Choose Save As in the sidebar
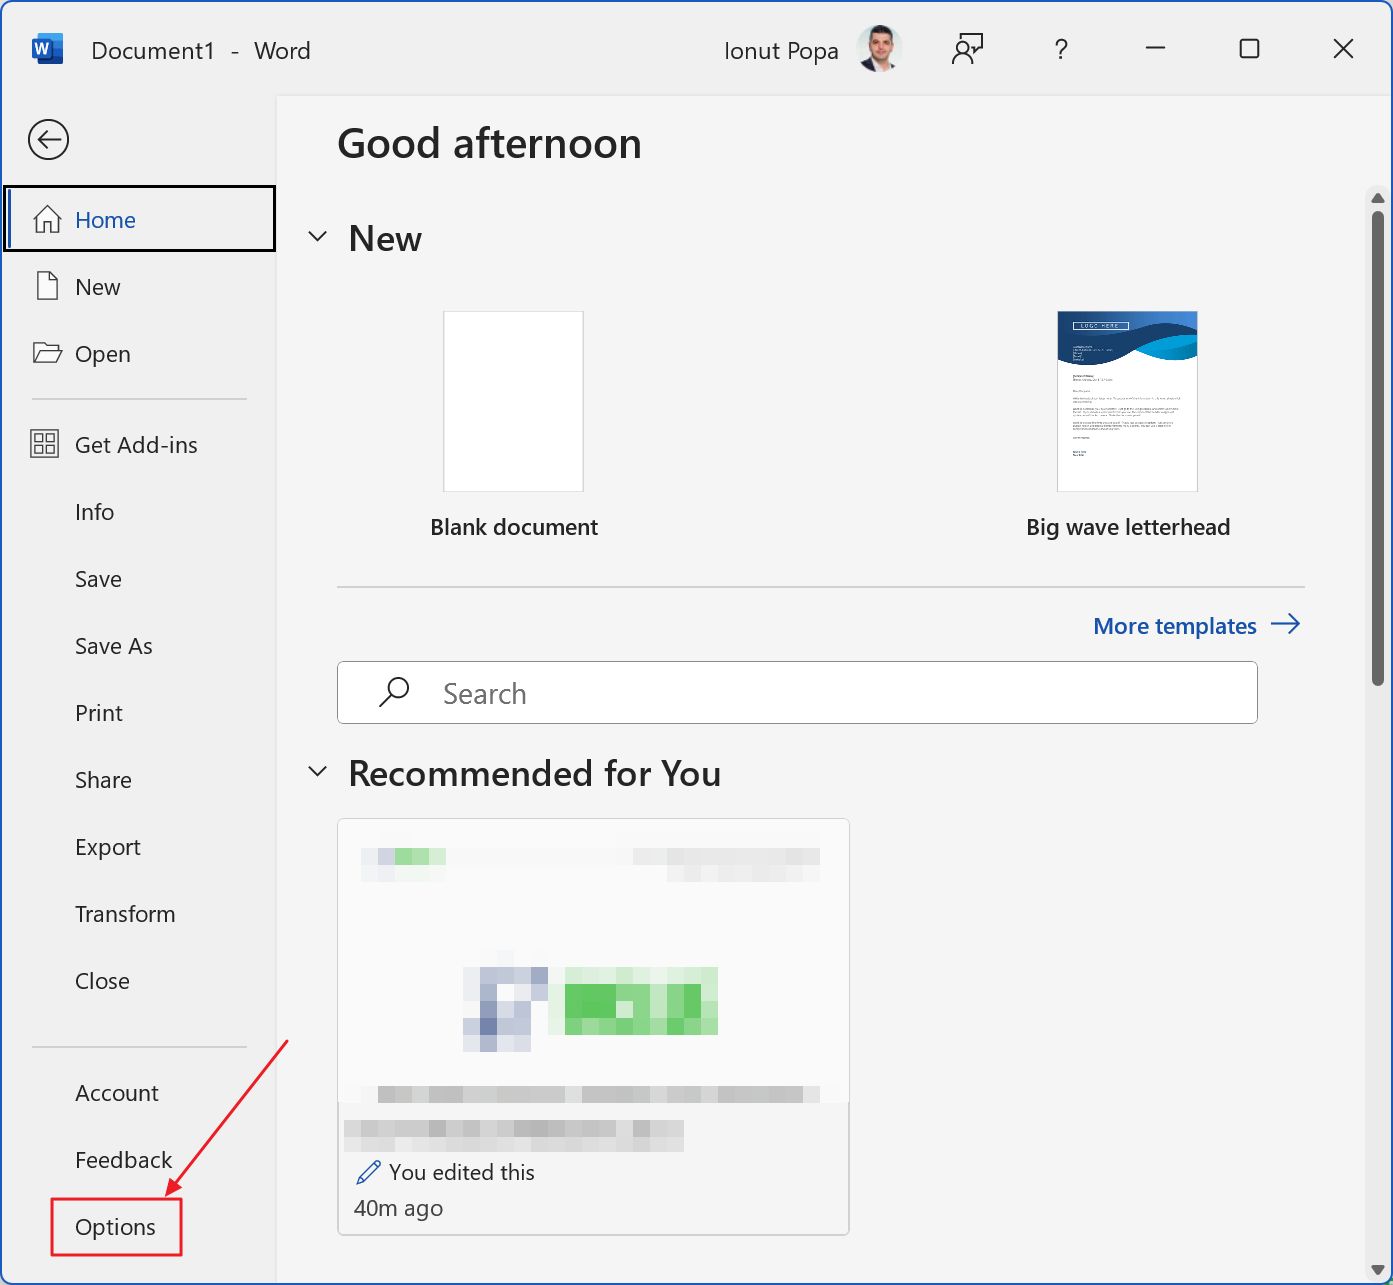Image resolution: width=1393 pixels, height=1285 pixels. (140, 646)
